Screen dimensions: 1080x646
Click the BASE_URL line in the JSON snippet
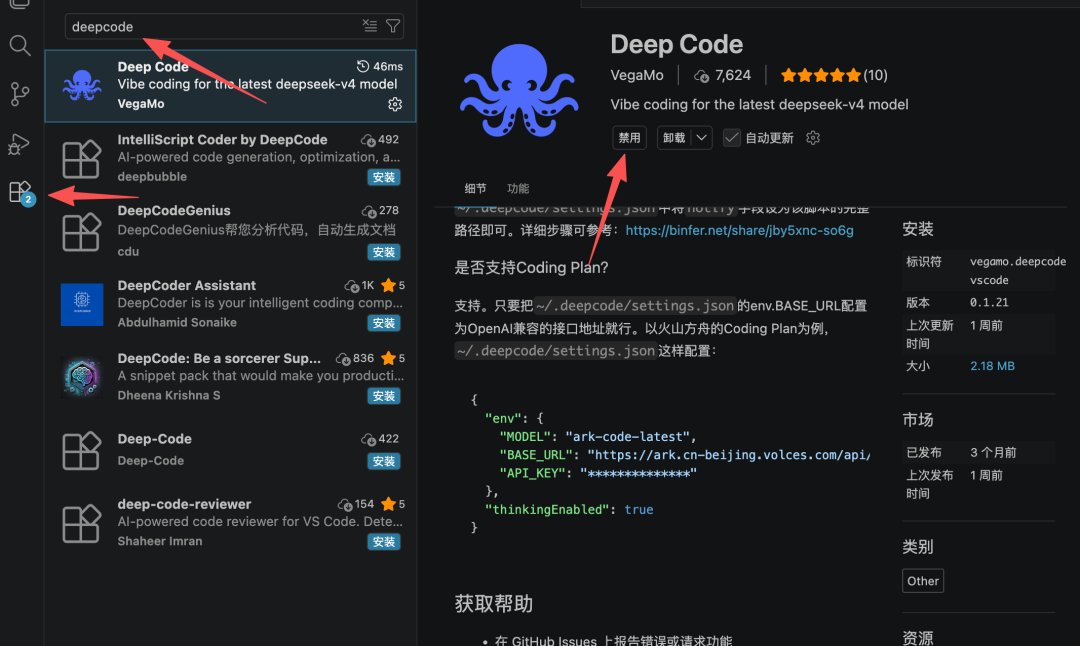pos(685,455)
